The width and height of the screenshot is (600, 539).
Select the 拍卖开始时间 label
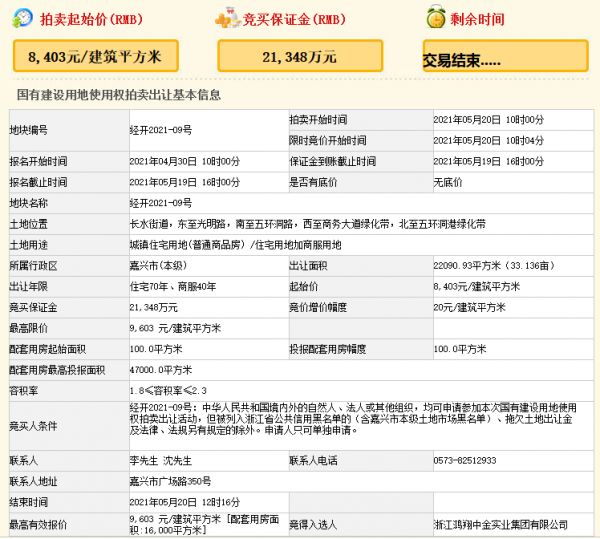318,120
